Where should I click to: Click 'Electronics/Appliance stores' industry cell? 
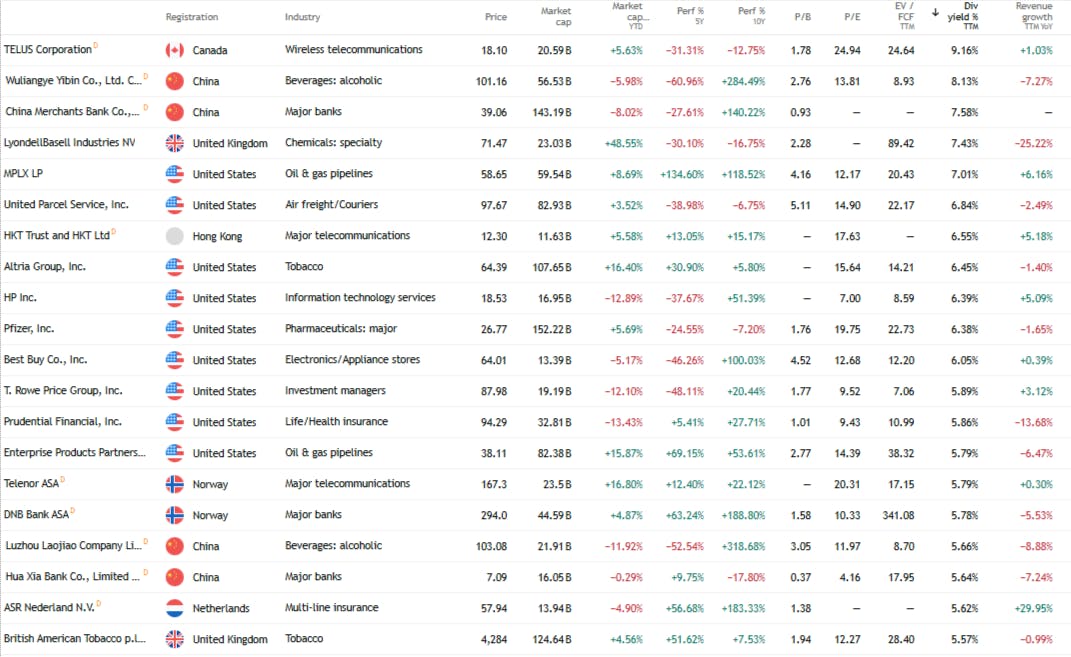pos(352,360)
